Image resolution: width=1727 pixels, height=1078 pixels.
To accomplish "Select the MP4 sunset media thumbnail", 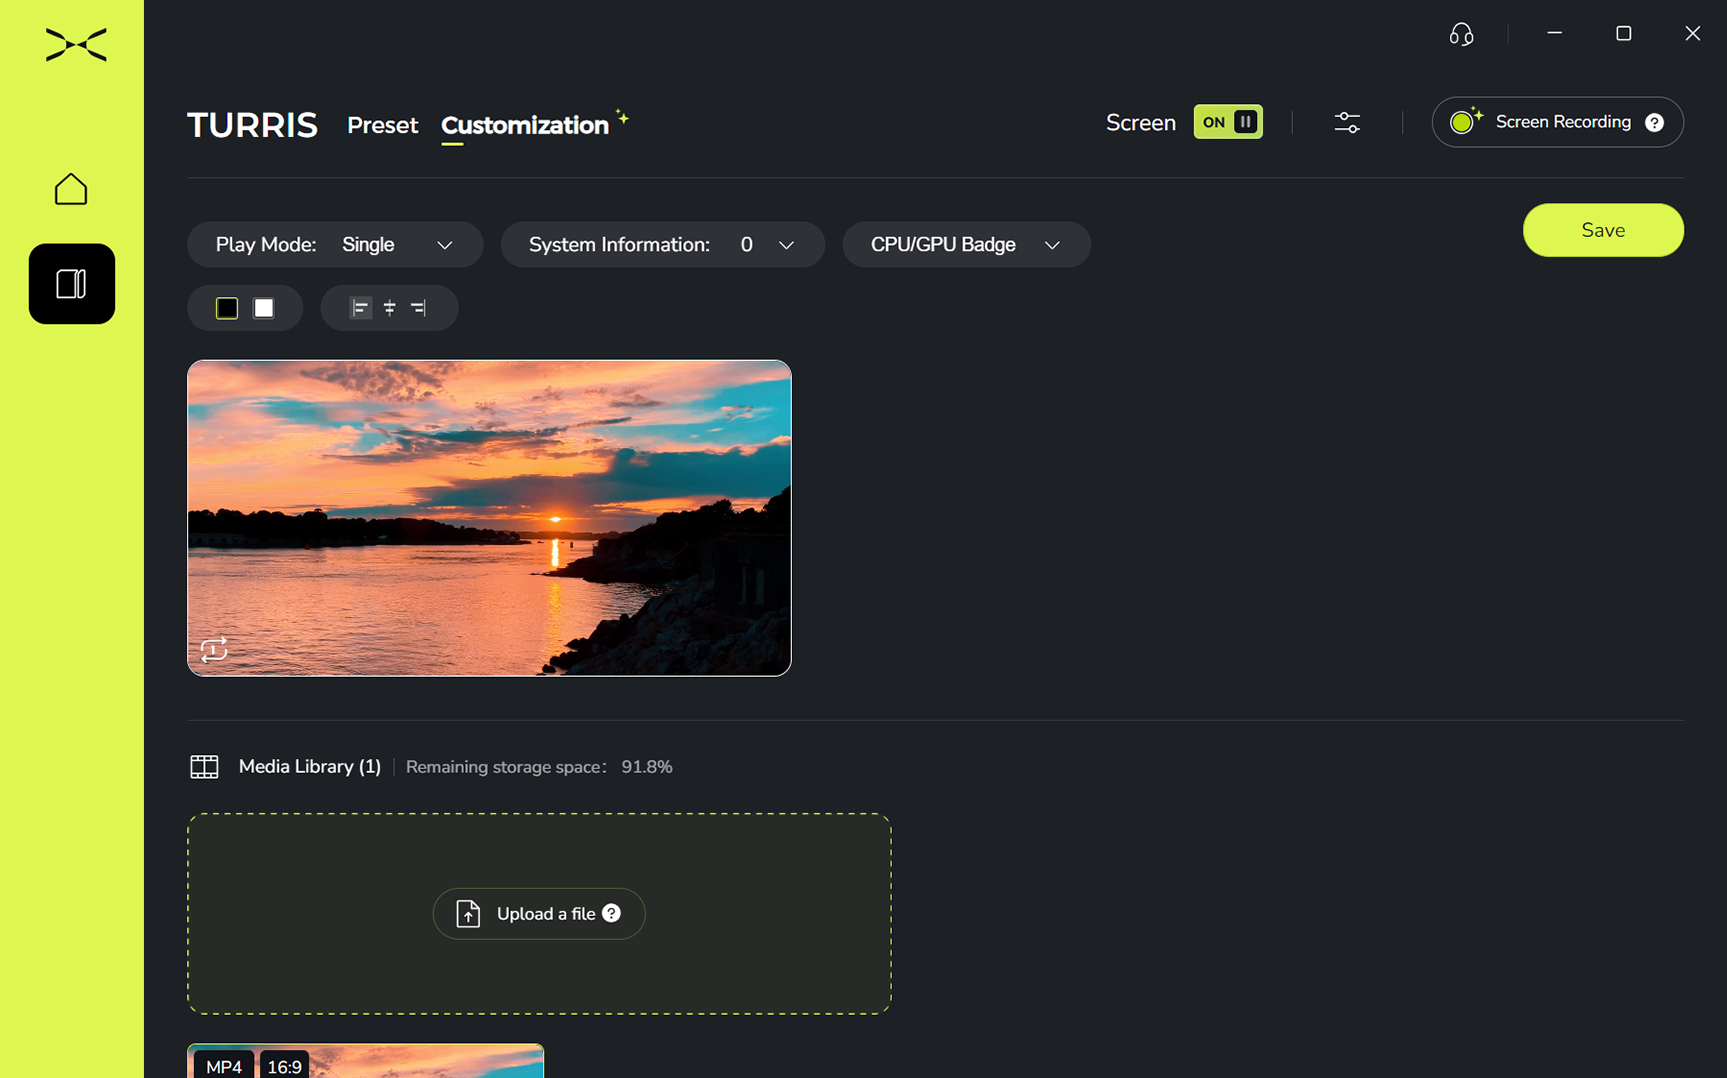I will (x=366, y=1062).
